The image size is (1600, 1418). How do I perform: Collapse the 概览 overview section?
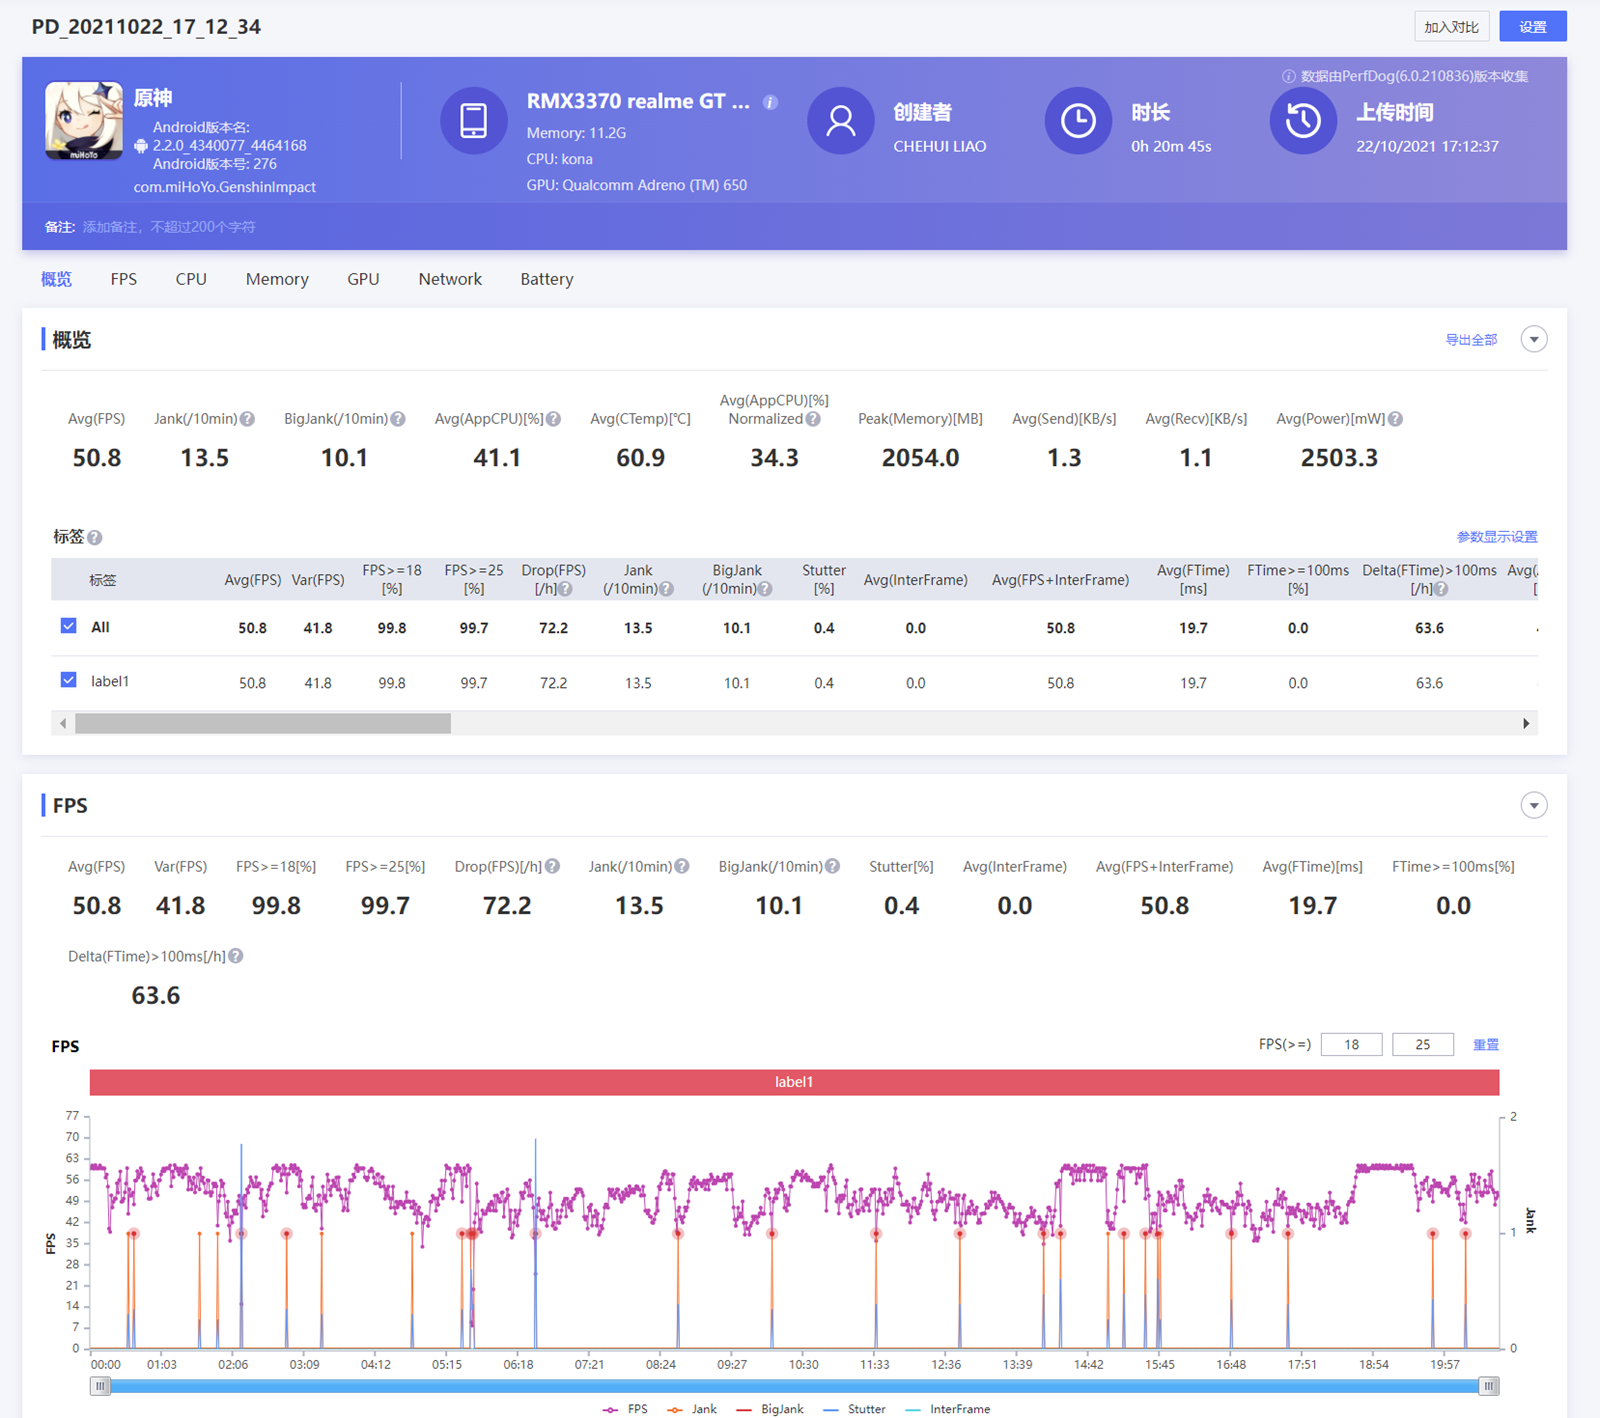coord(1533,339)
